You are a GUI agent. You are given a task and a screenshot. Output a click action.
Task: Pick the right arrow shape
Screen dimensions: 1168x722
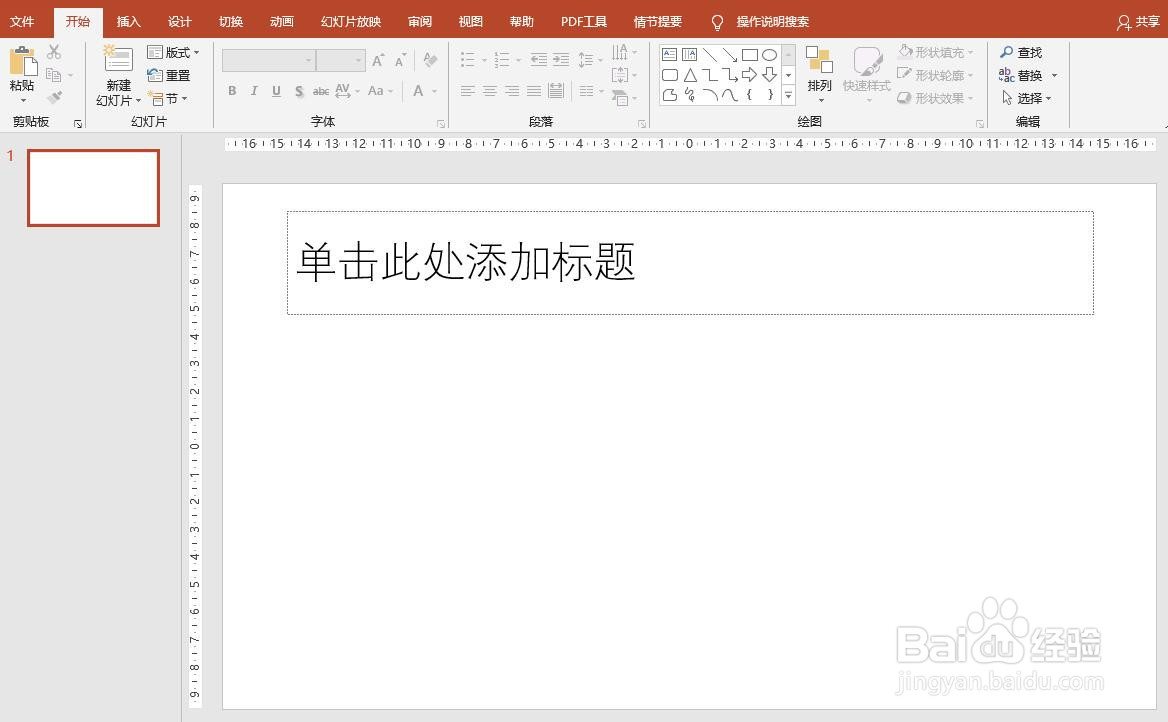[749, 74]
